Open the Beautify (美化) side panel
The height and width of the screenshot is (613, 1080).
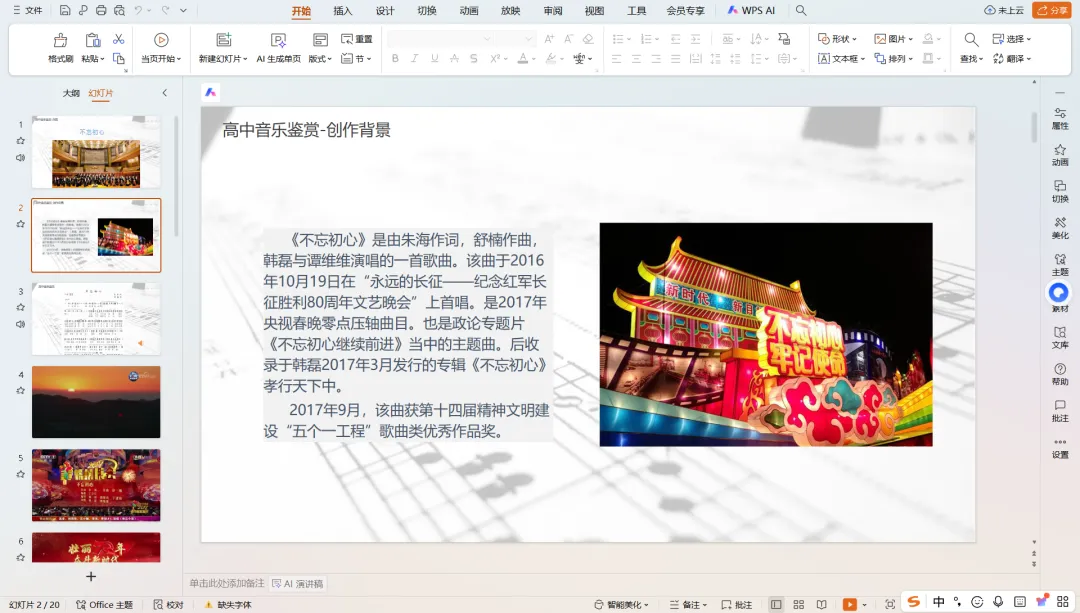coord(1060,228)
